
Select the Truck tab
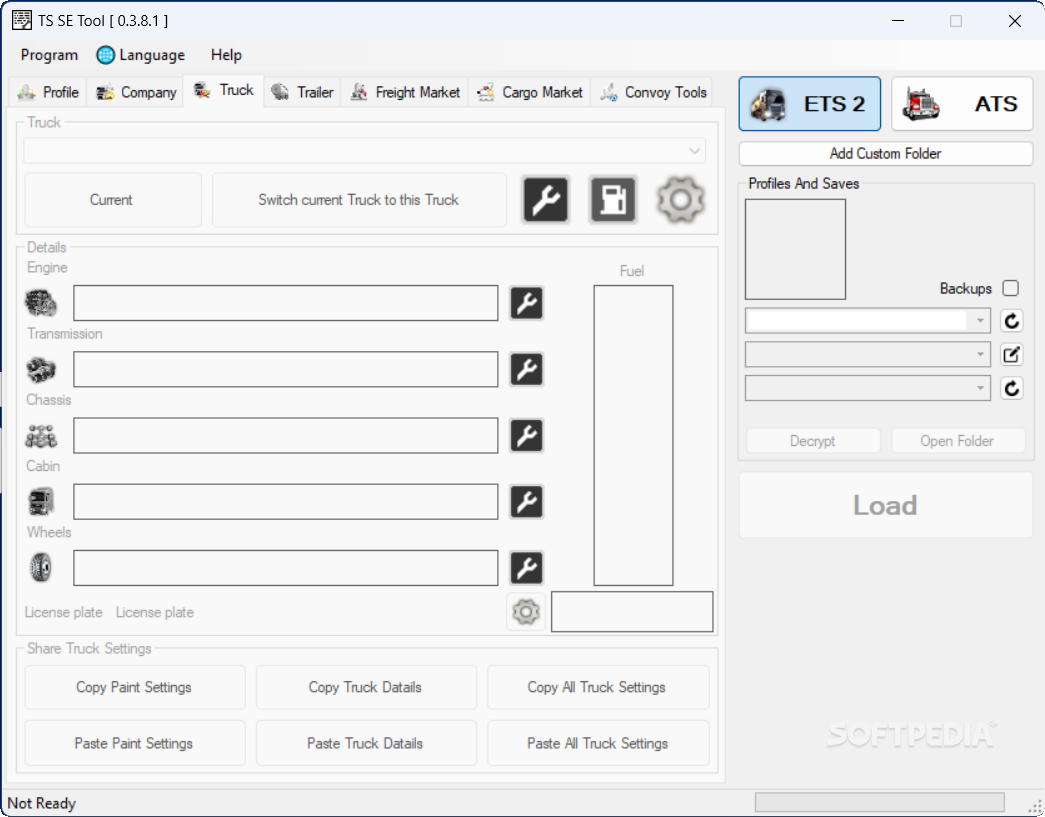point(223,90)
